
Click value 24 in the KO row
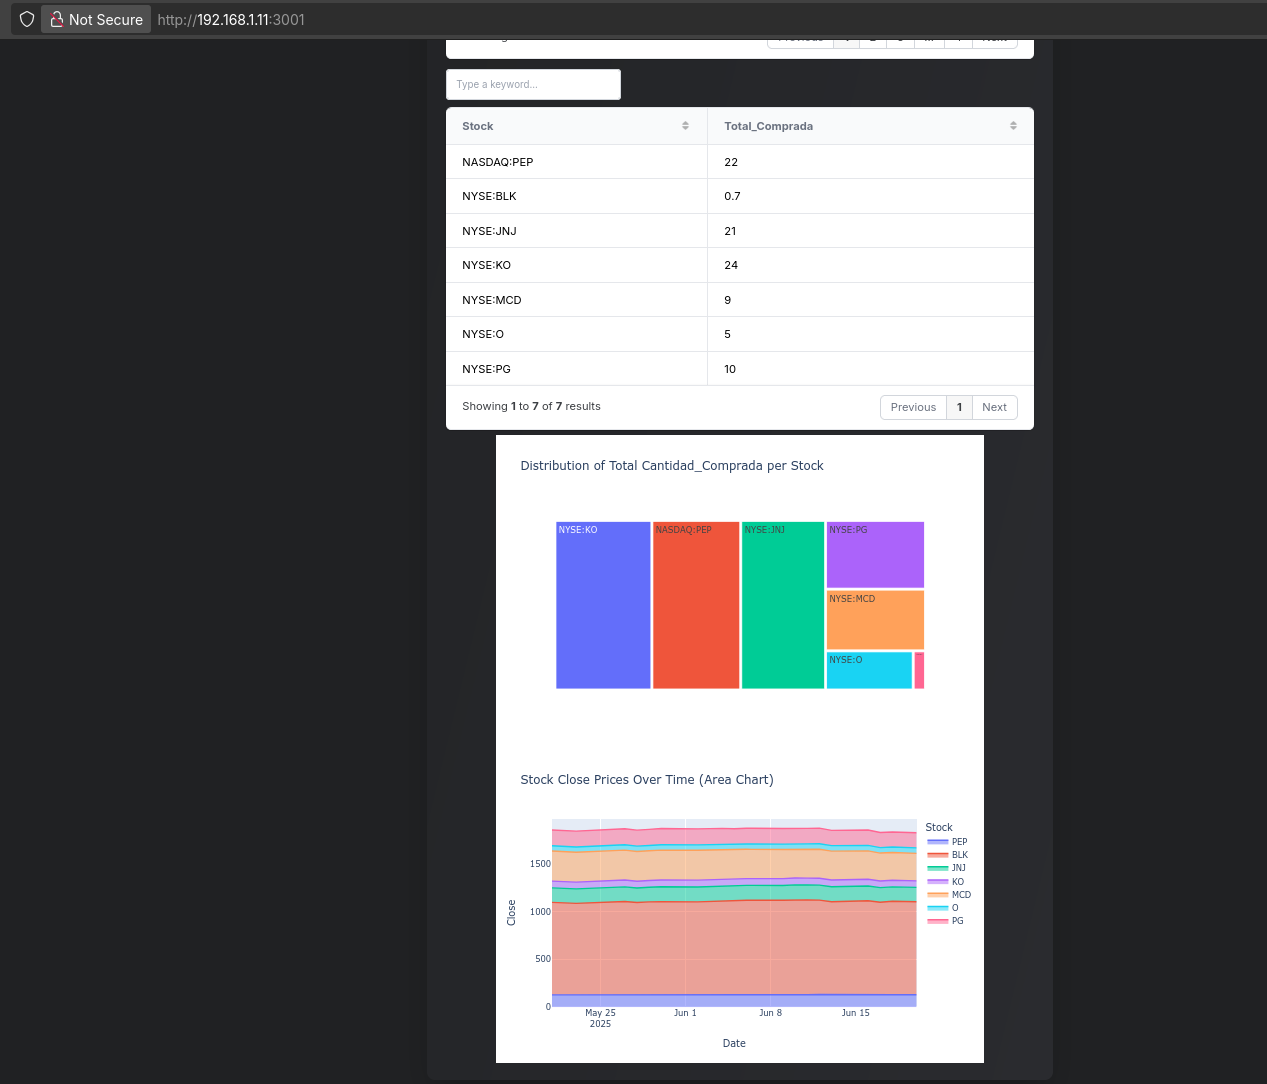[x=731, y=265]
